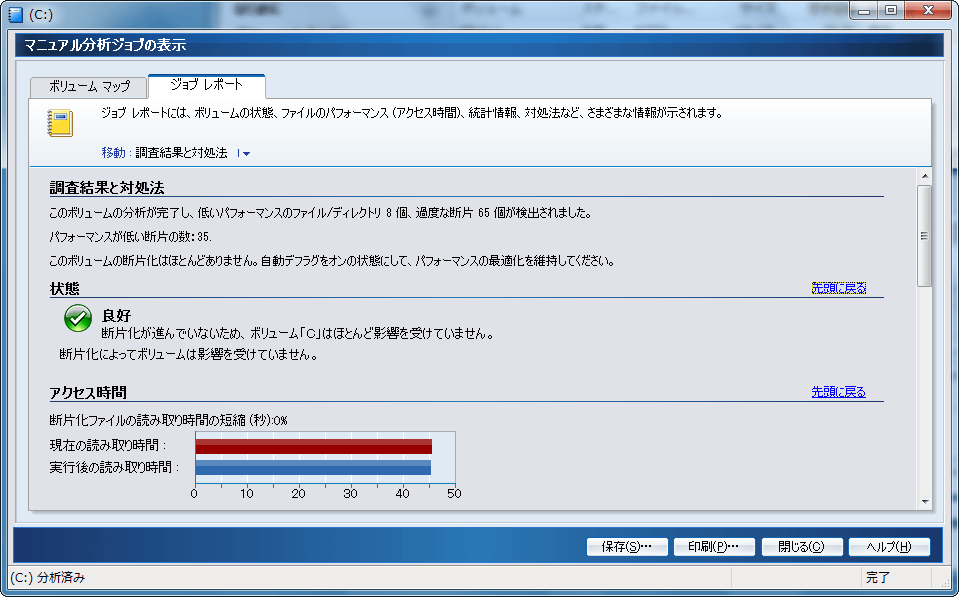
Task: Expand the 移動 section dropdown arrow
Action: 246,154
